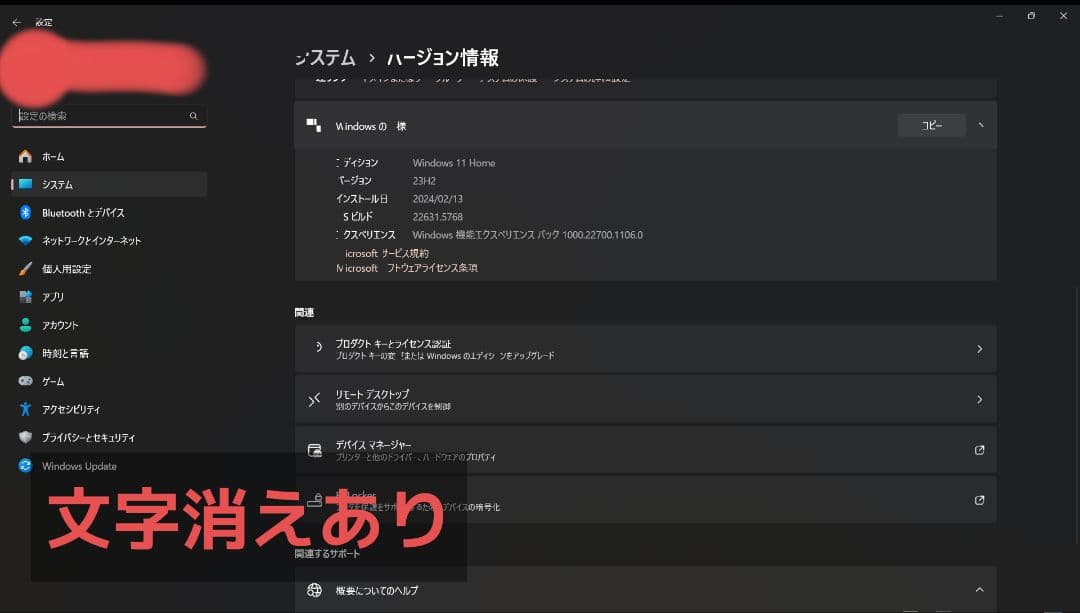Click the アプリ sidebar icon

24,296
